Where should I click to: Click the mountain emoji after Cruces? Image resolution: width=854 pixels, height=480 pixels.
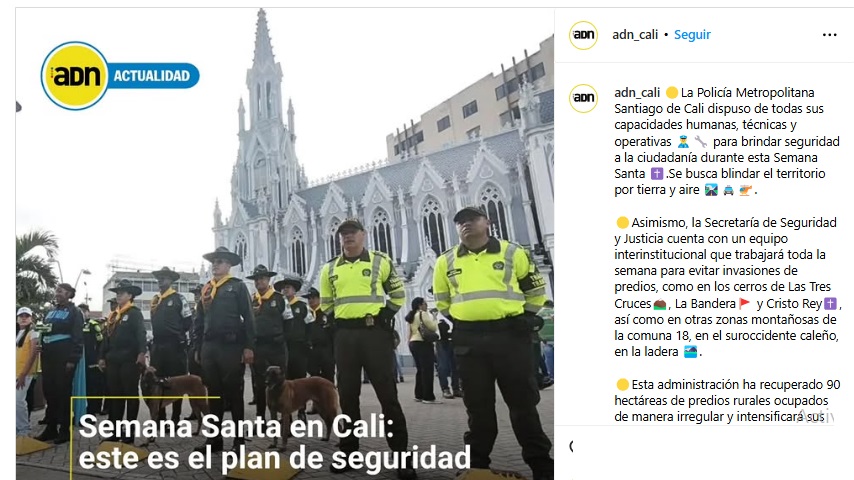[x=660, y=303]
